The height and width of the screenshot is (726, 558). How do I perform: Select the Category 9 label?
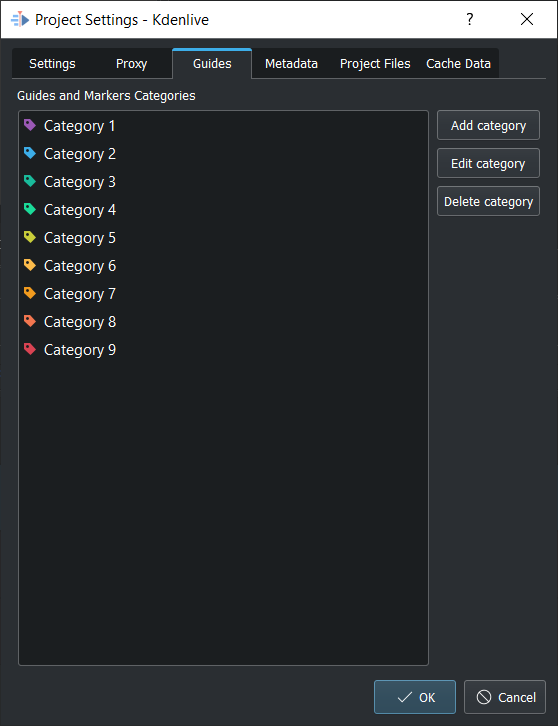(x=80, y=350)
